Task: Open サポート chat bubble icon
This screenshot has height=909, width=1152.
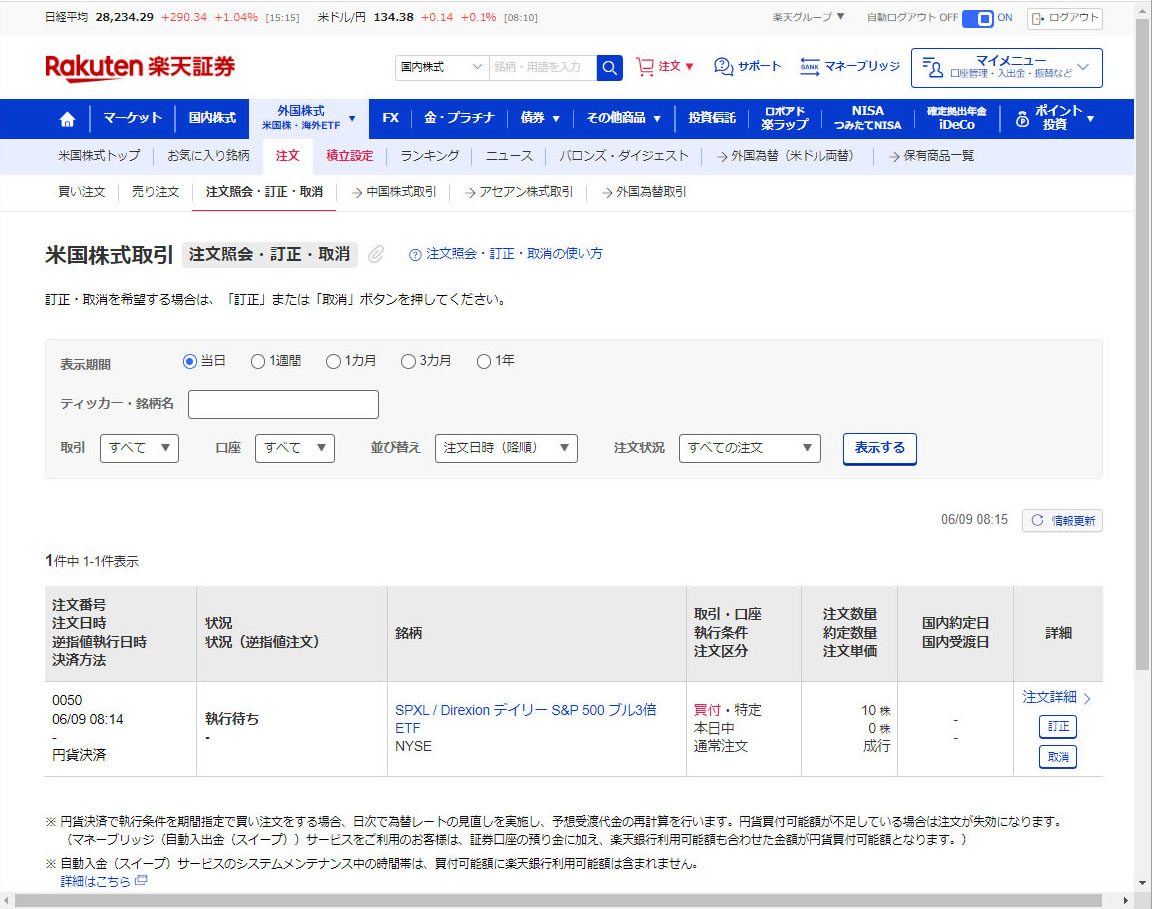Action: pos(723,67)
